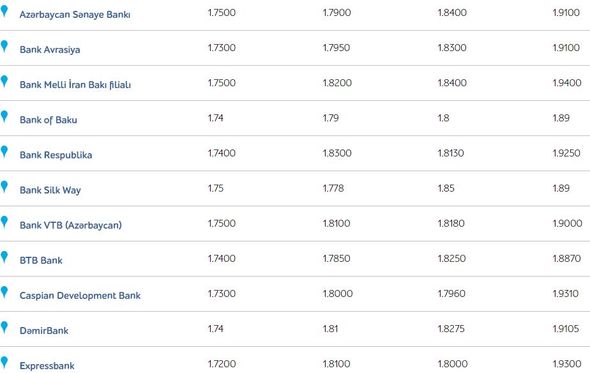Click map pin beside Expressbank
The height and width of the screenshot is (373, 590).
[4, 362]
